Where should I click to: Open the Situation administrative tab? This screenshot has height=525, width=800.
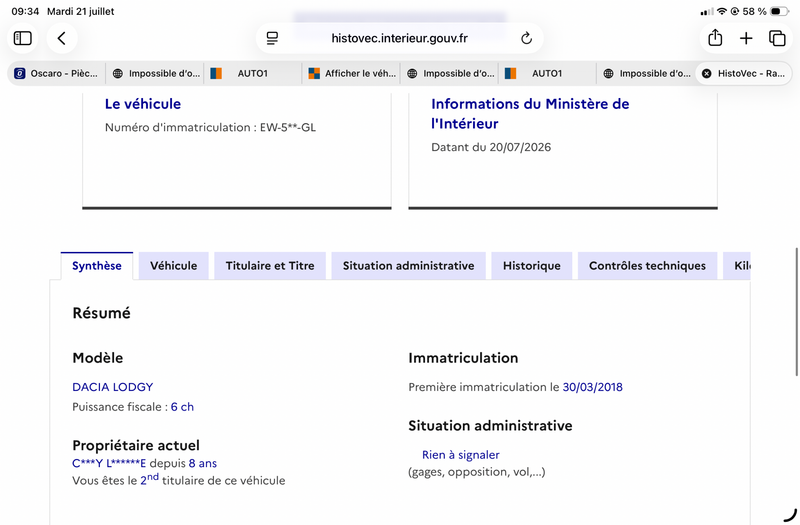(409, 266)
